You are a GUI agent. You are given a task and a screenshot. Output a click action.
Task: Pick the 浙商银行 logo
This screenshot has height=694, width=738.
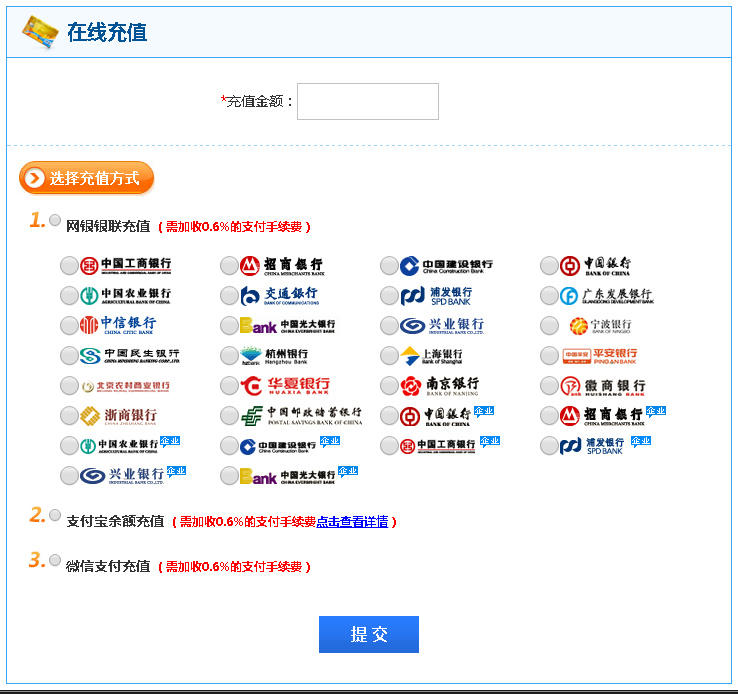118,415
